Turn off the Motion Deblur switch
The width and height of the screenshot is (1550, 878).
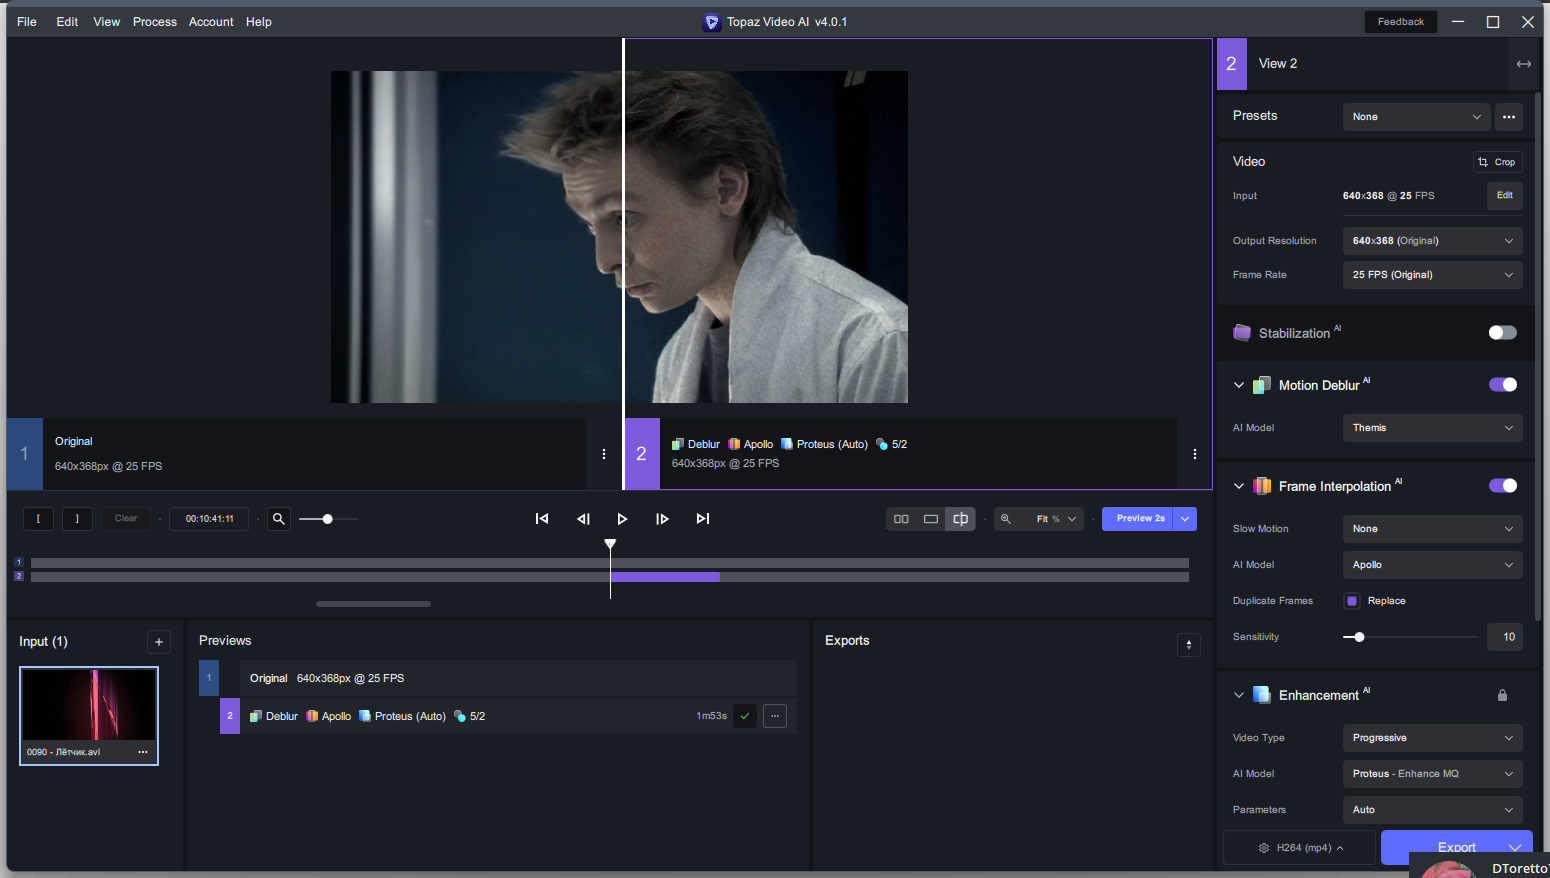[1502, 385]
